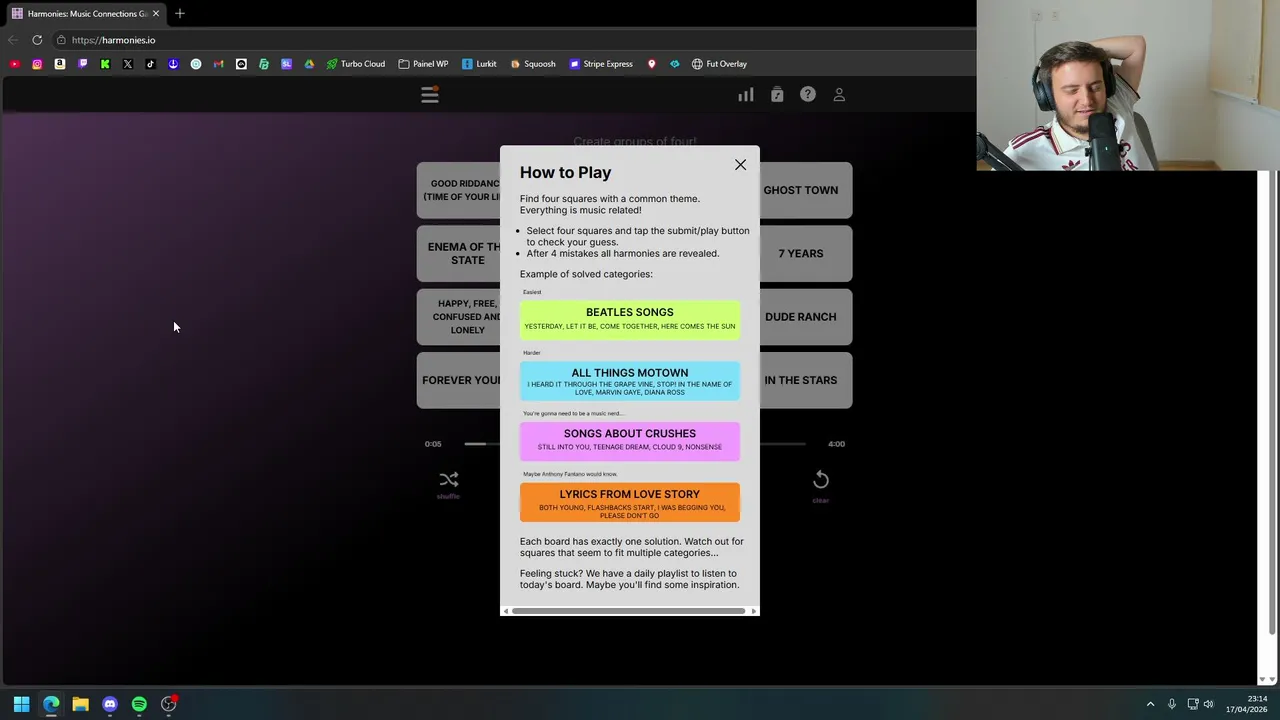Open the Stripe Express bookmark
This screenshot has height=720, width=1280.
pyautogui.click(x=601, y=64)
